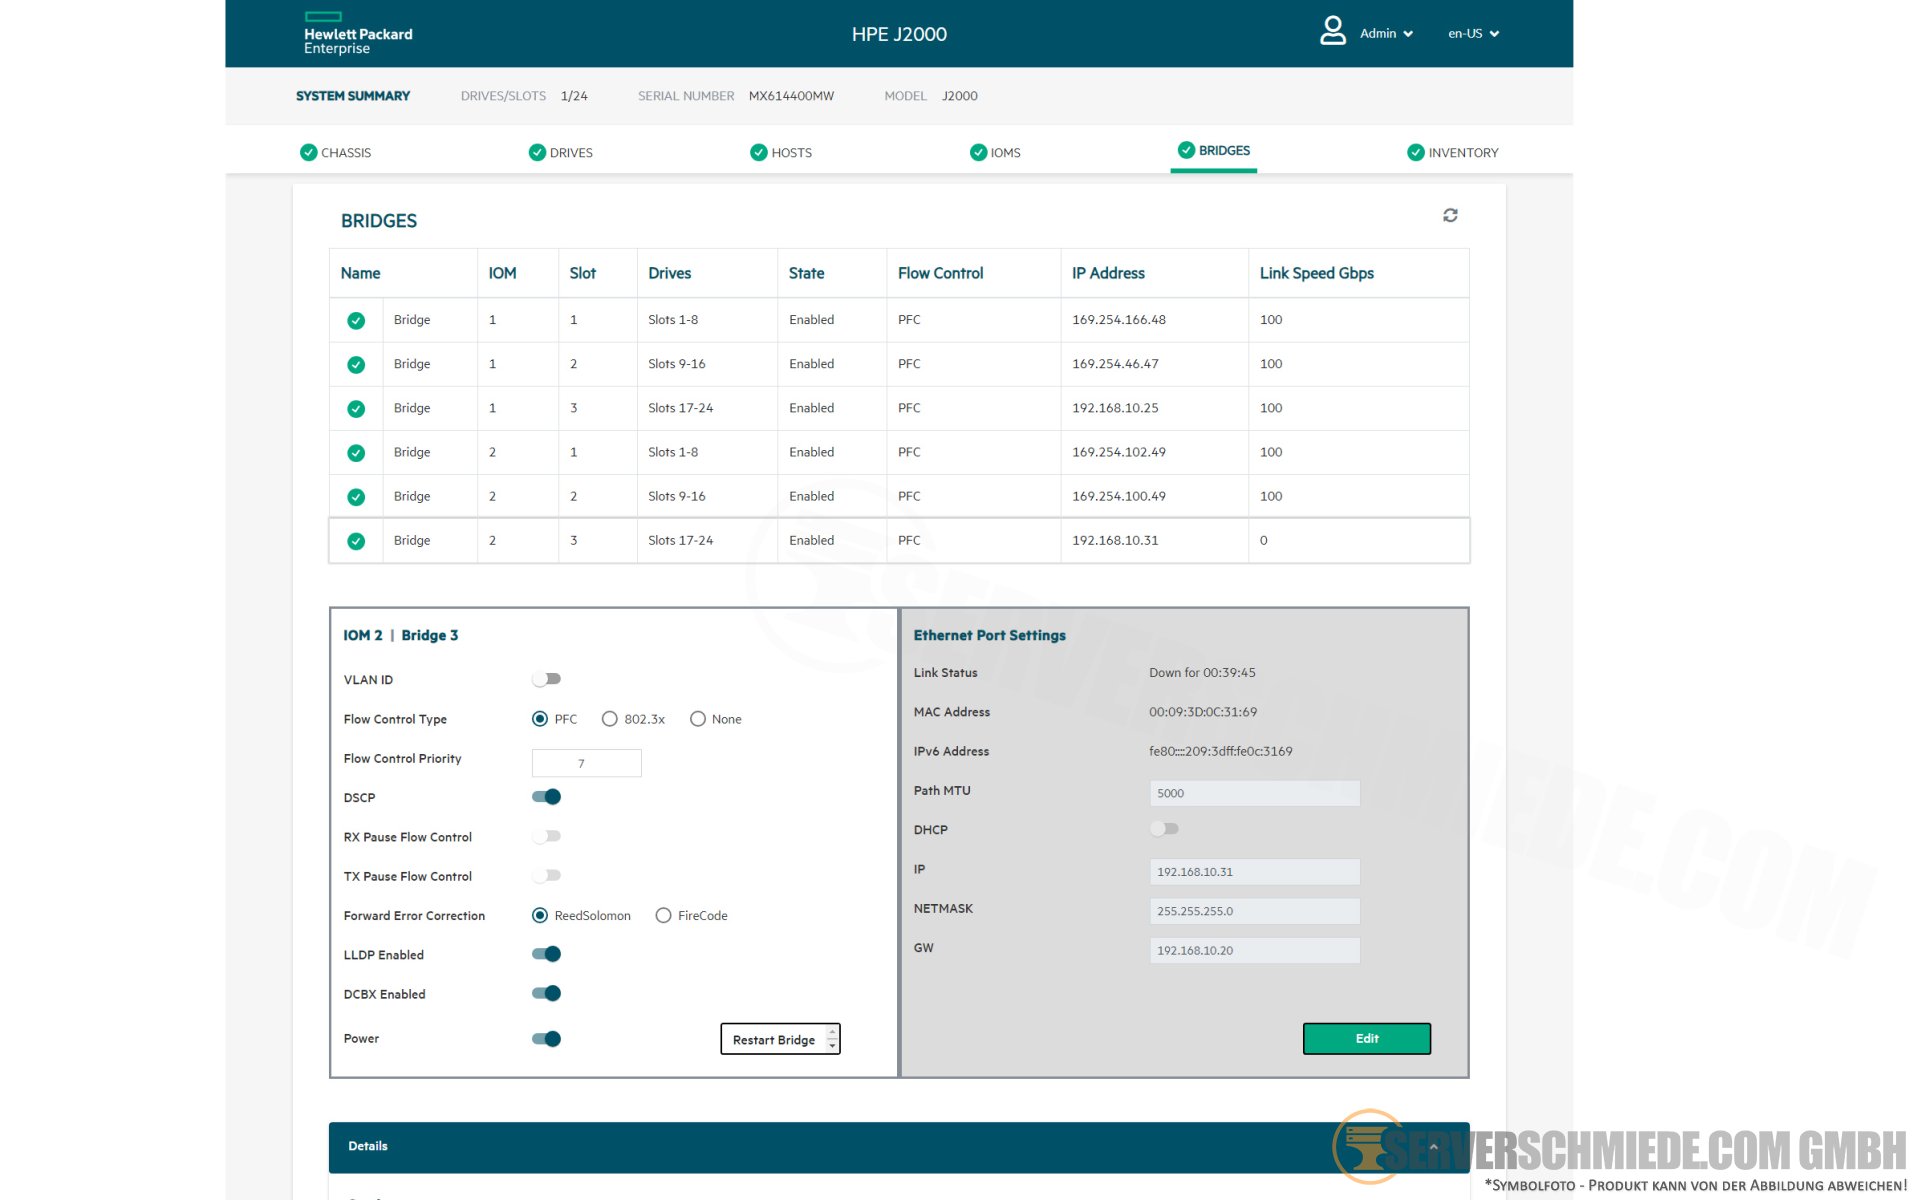Select the 802.3x flow control radio
Screen dimensions: 1920x1200
[609, 719]
